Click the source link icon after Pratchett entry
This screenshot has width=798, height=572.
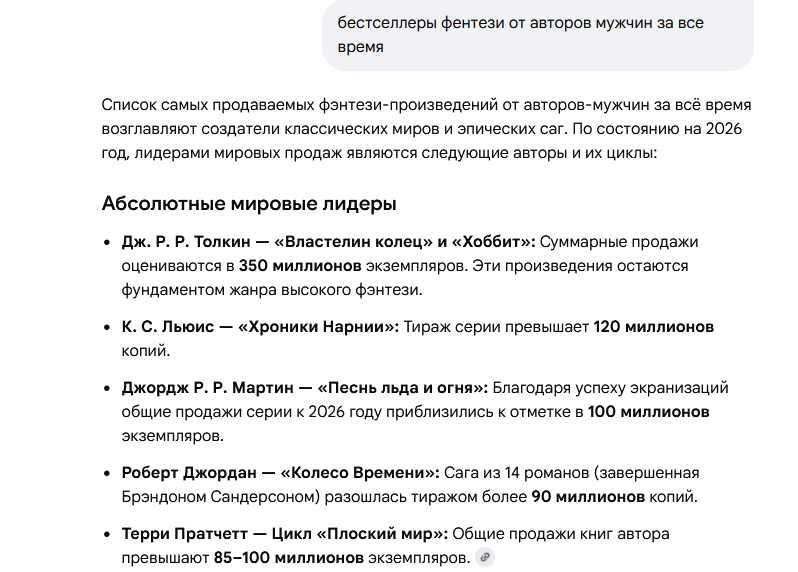pos(486,557)
